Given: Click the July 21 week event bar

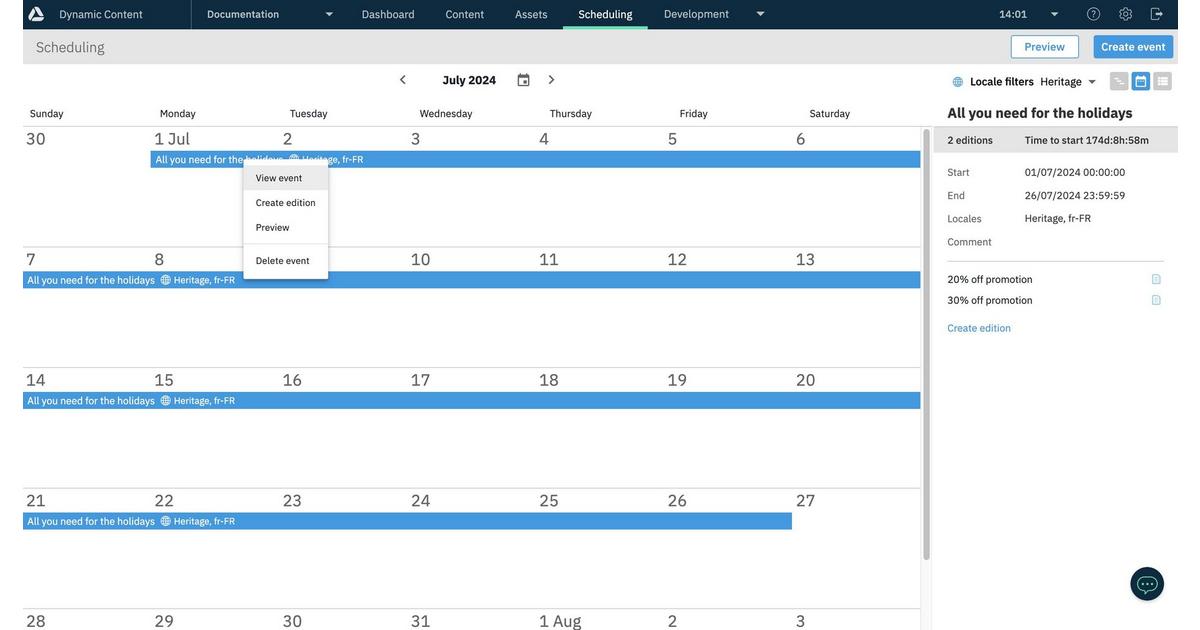Looking at the screenshot, I should (x=408, y=521).
